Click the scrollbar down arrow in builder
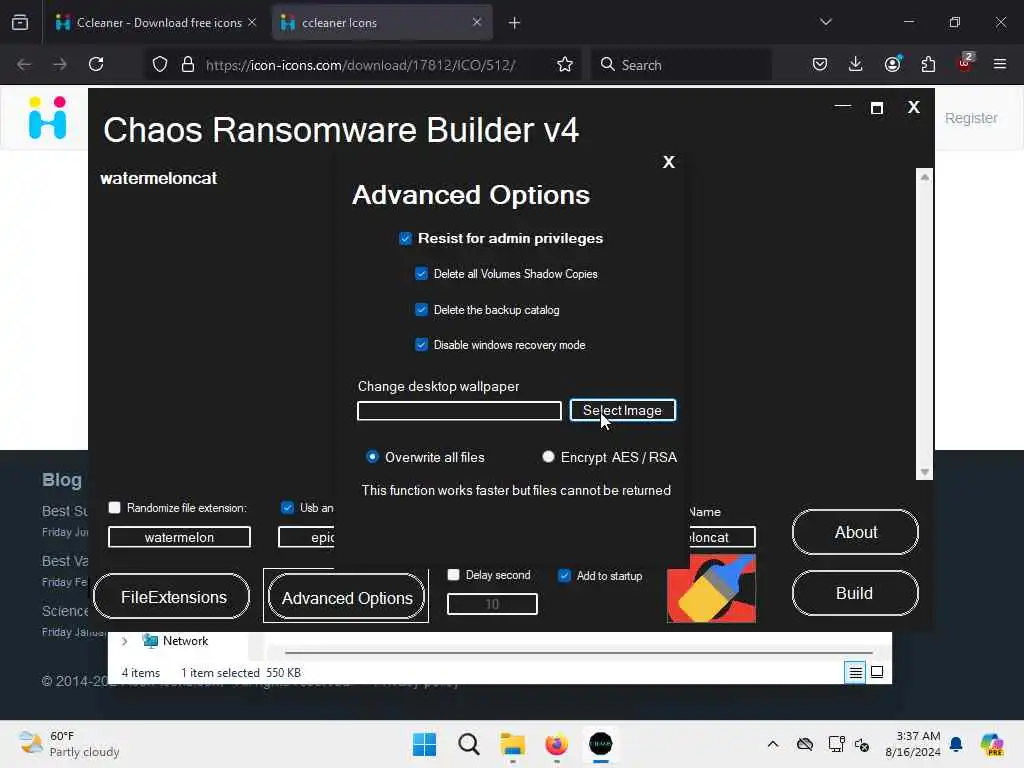 (x=925, y=472)
